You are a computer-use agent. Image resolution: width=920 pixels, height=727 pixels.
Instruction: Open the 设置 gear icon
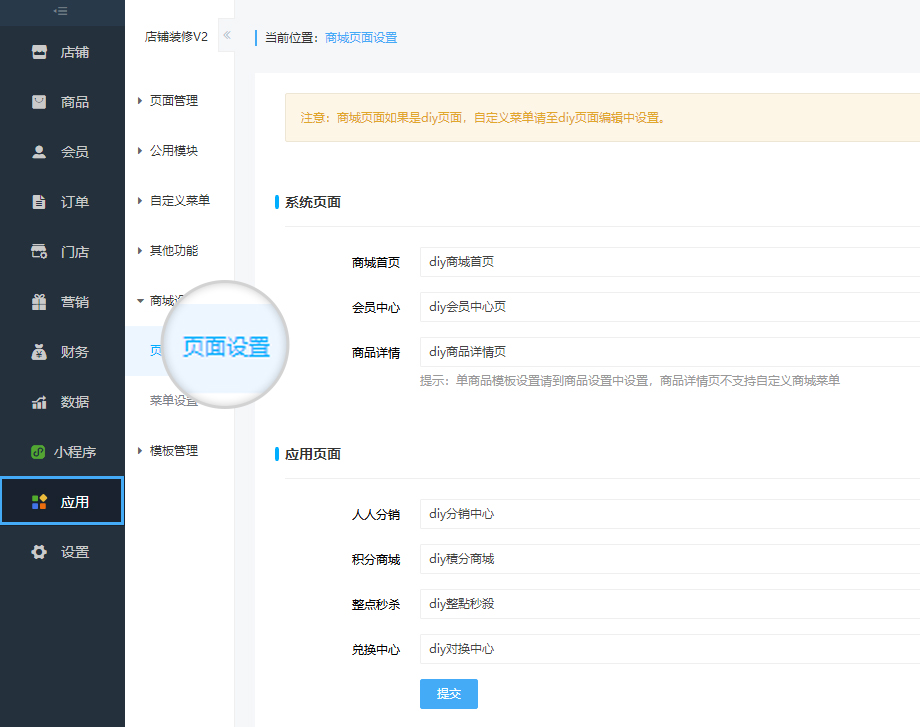39,552
